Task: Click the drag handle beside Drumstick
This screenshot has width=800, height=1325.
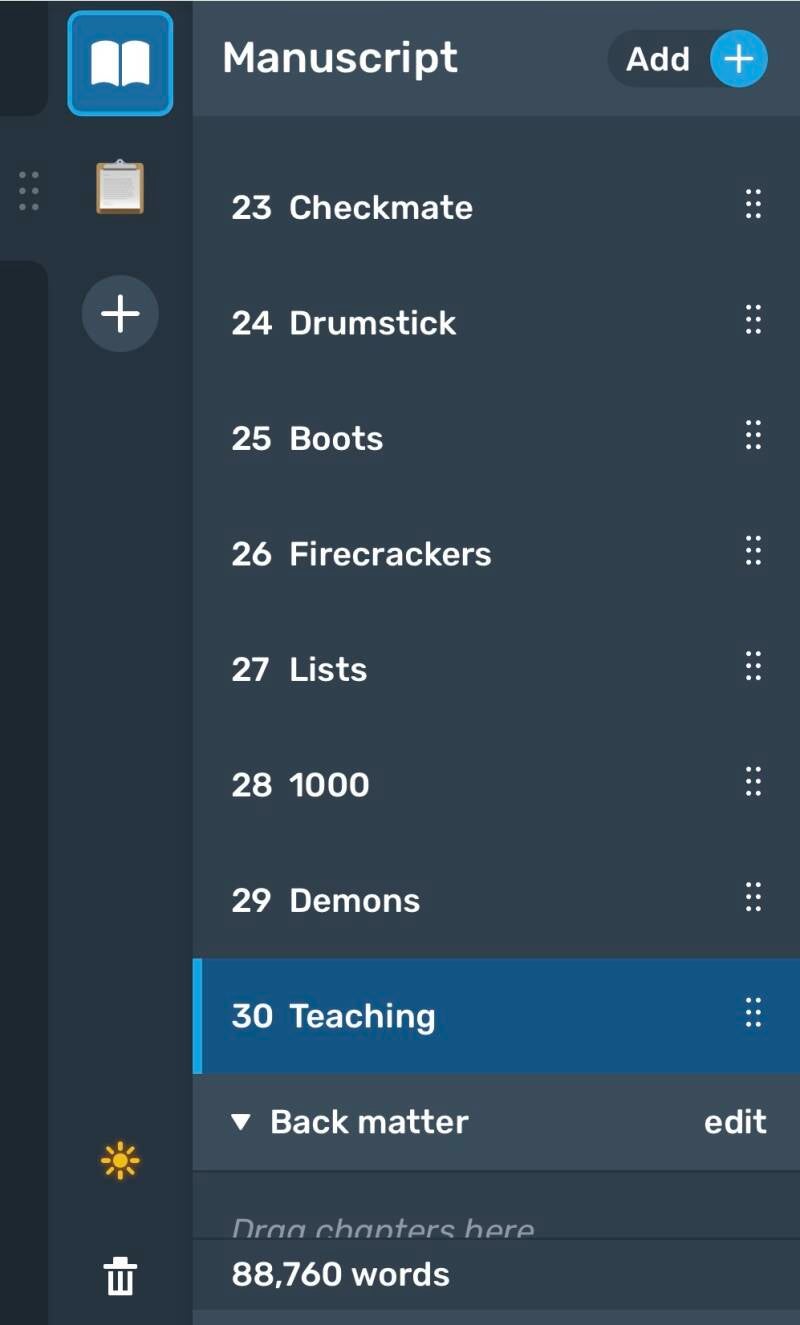Action: coord(753,320)
